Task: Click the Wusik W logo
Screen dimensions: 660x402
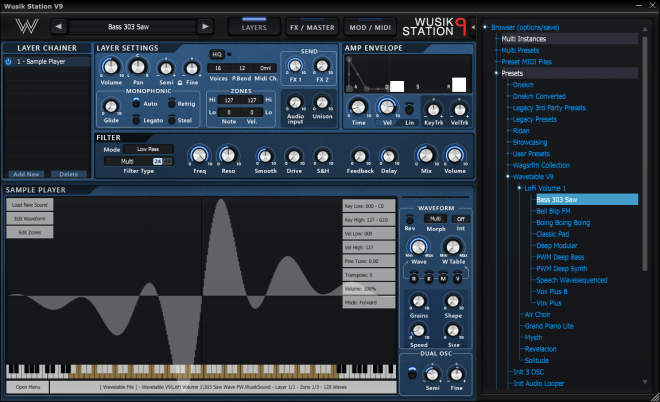Action: [27, 27]
